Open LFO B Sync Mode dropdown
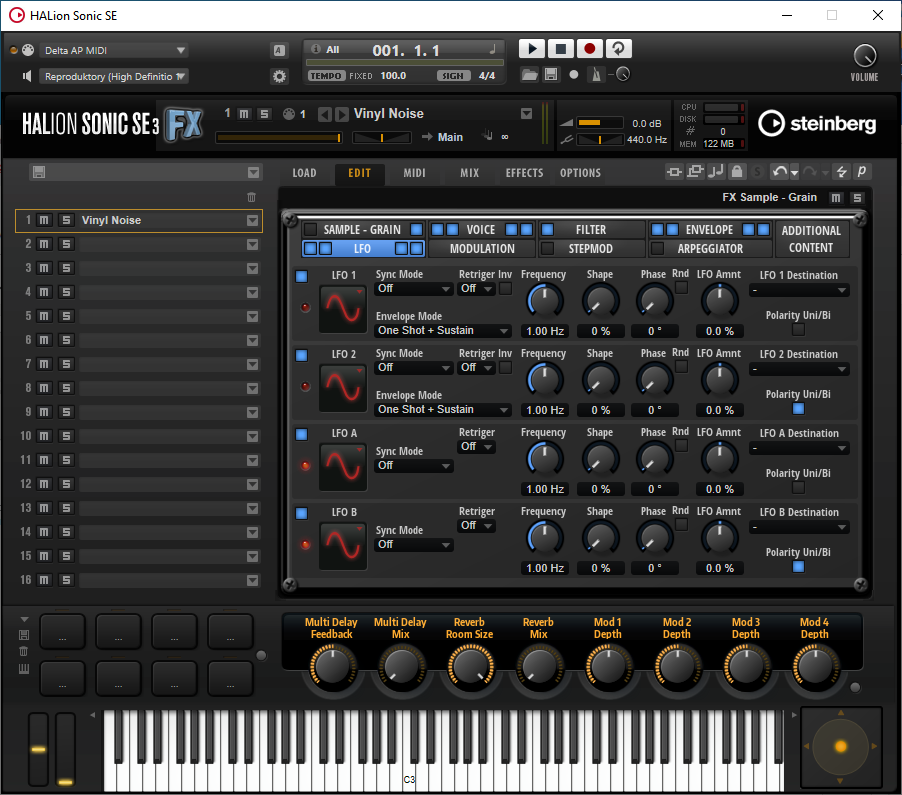 click(x=414, y=545)
